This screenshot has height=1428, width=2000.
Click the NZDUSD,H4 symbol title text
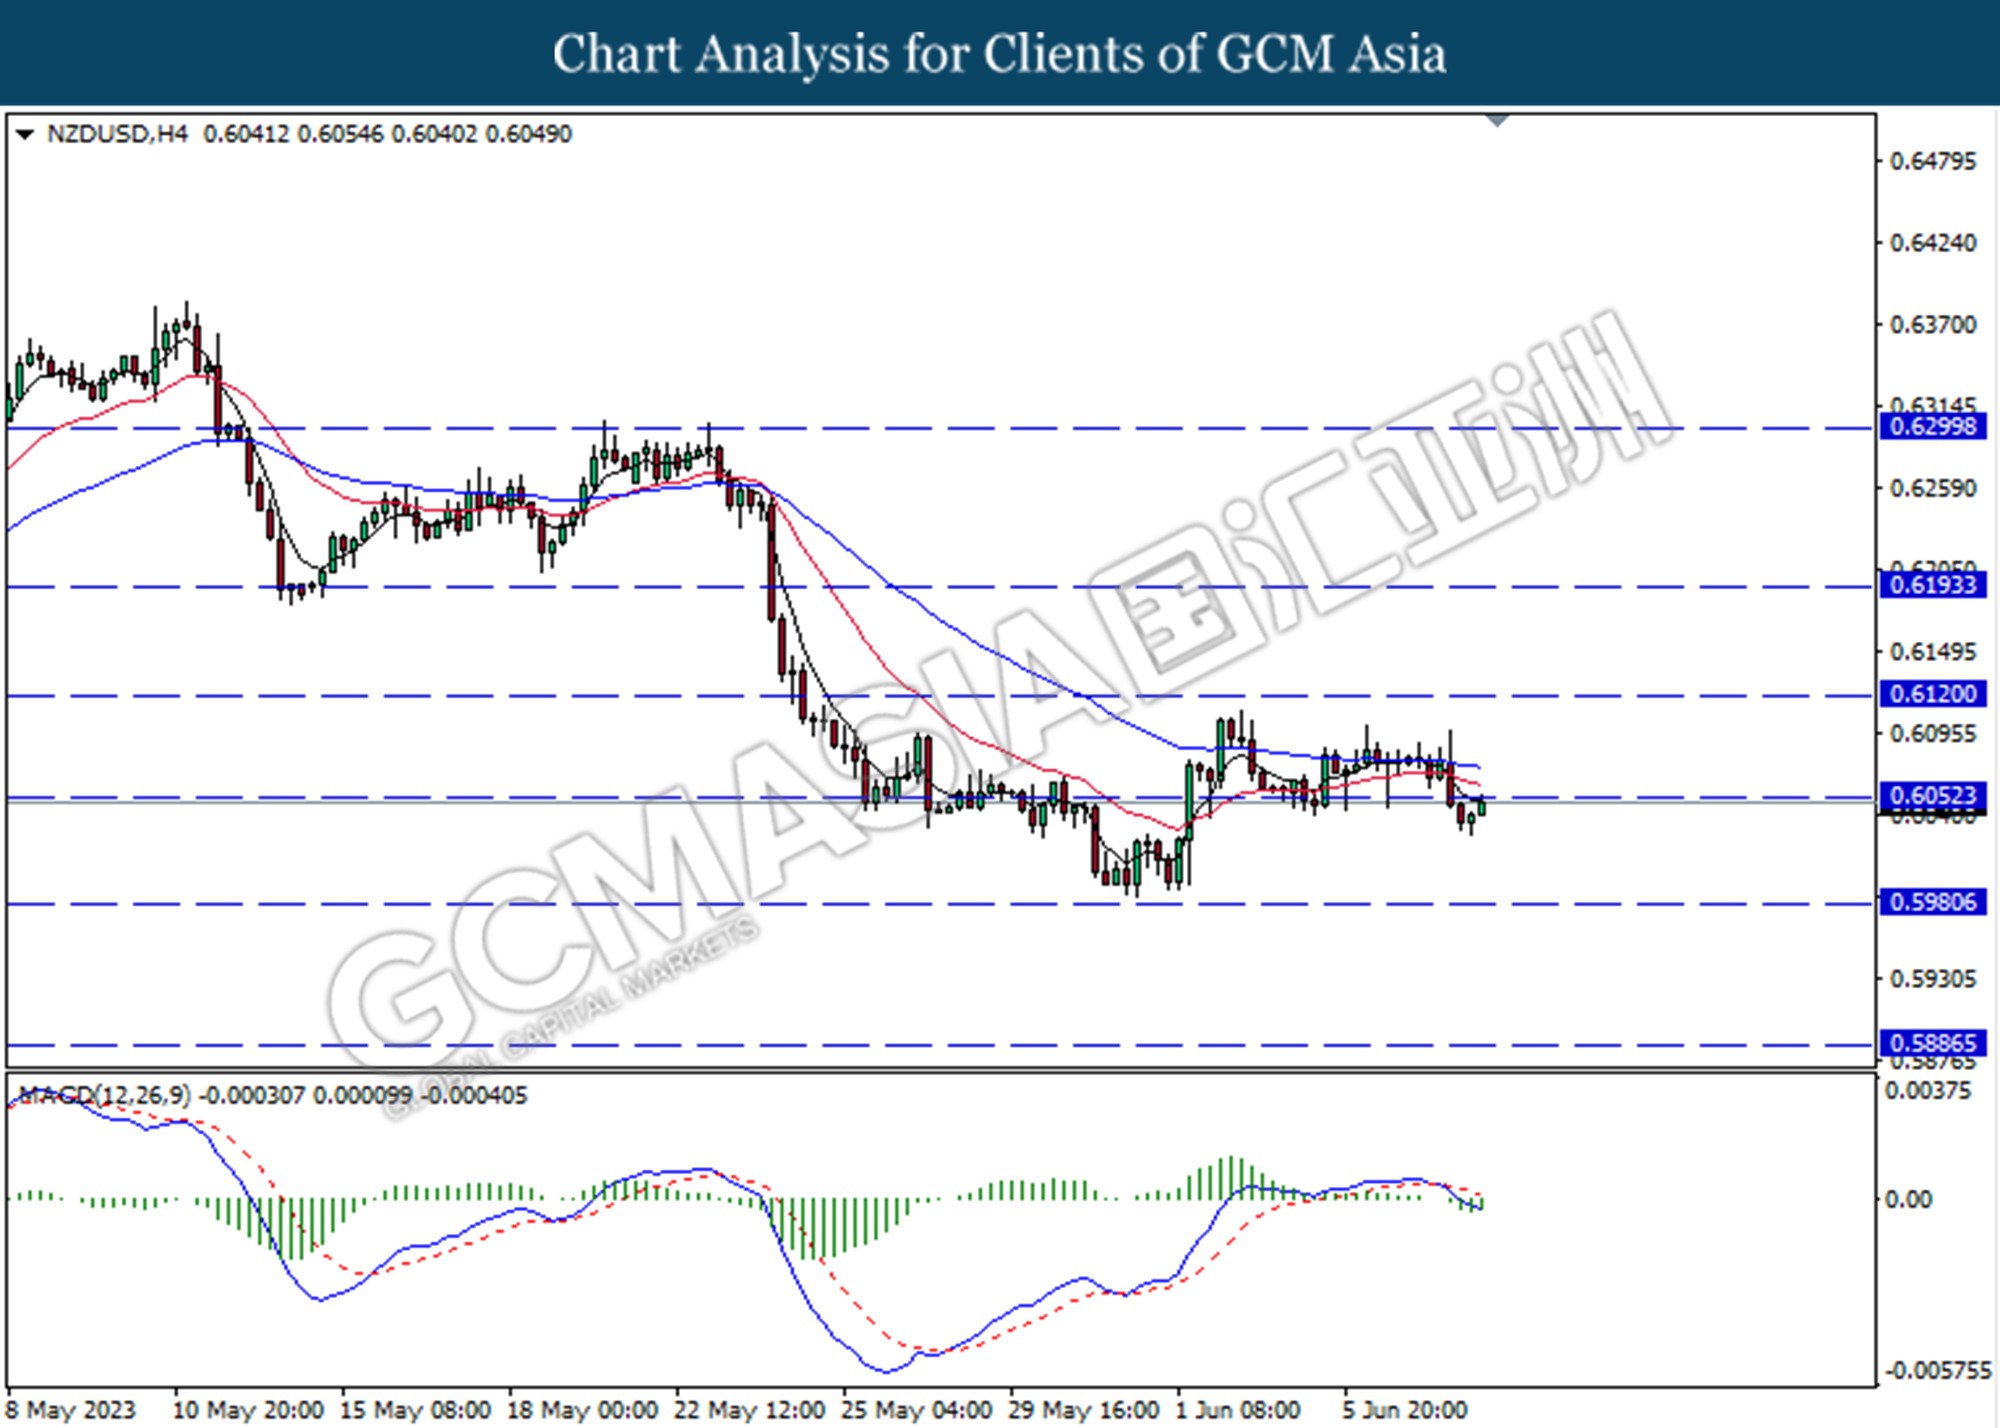117,134
